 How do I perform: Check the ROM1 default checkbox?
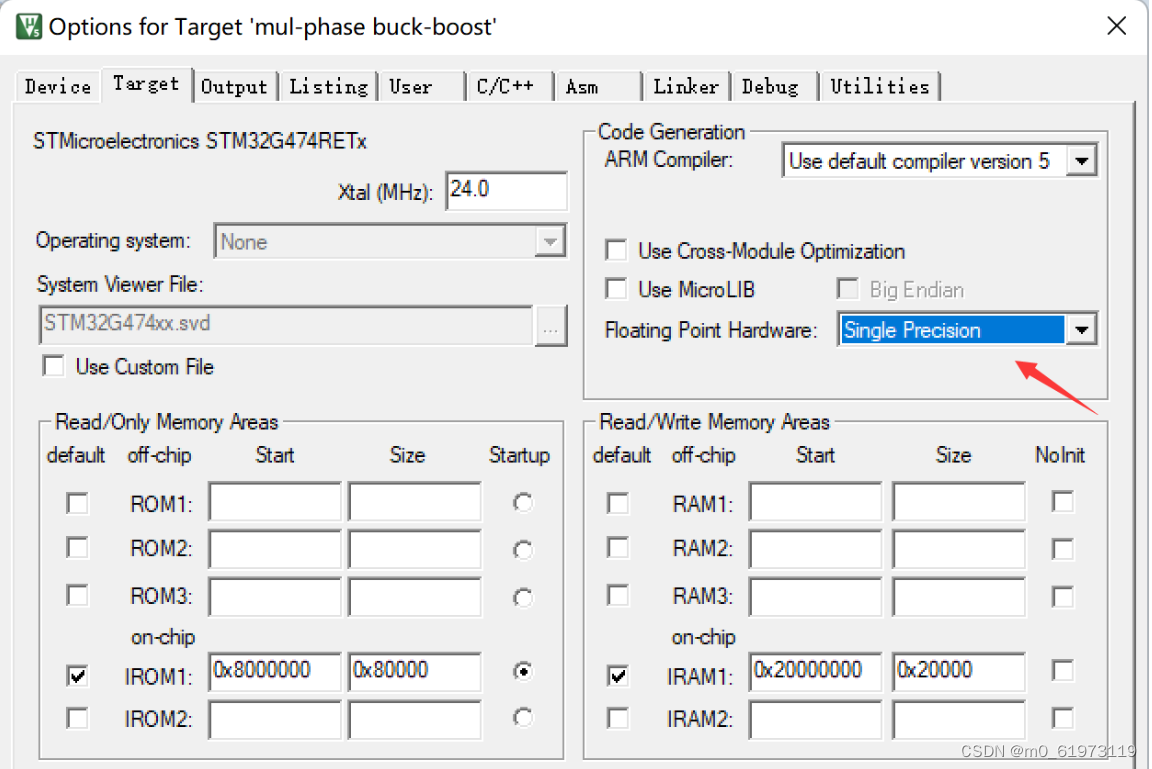77,503
